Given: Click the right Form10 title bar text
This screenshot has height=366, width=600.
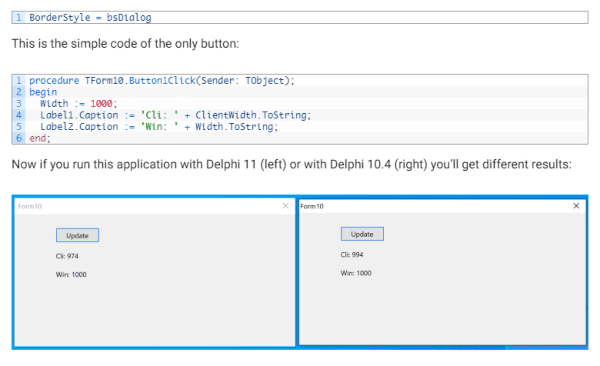Looking at the screenshot, I should click(x=312, y=206).
